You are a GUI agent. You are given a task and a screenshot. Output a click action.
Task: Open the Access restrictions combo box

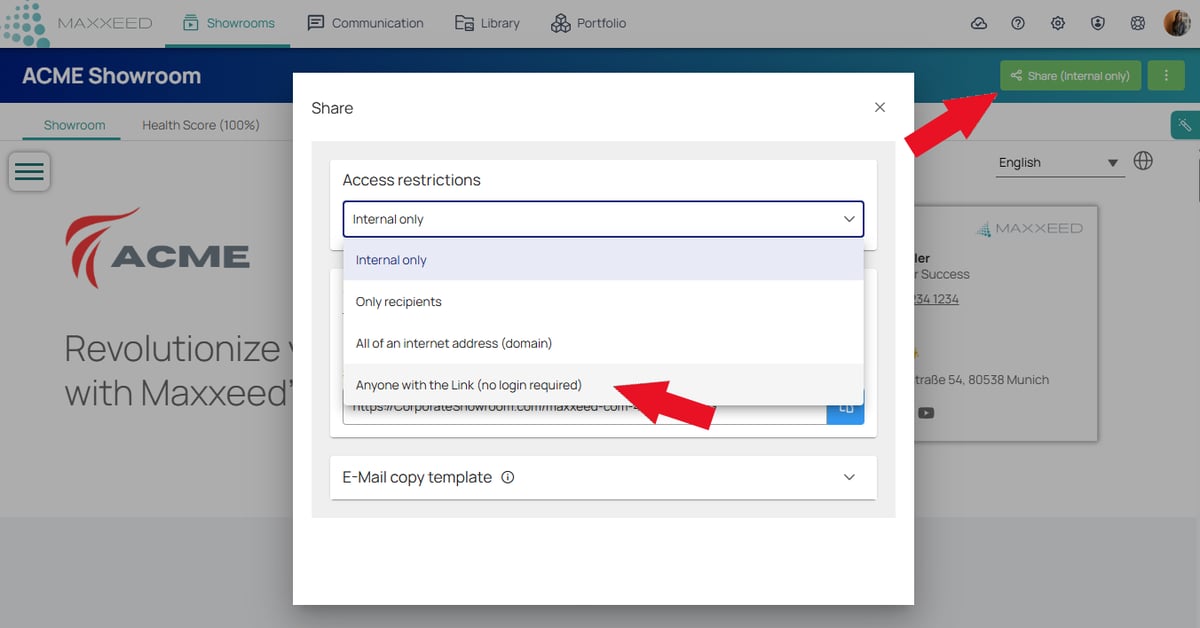tap(603, 219)
